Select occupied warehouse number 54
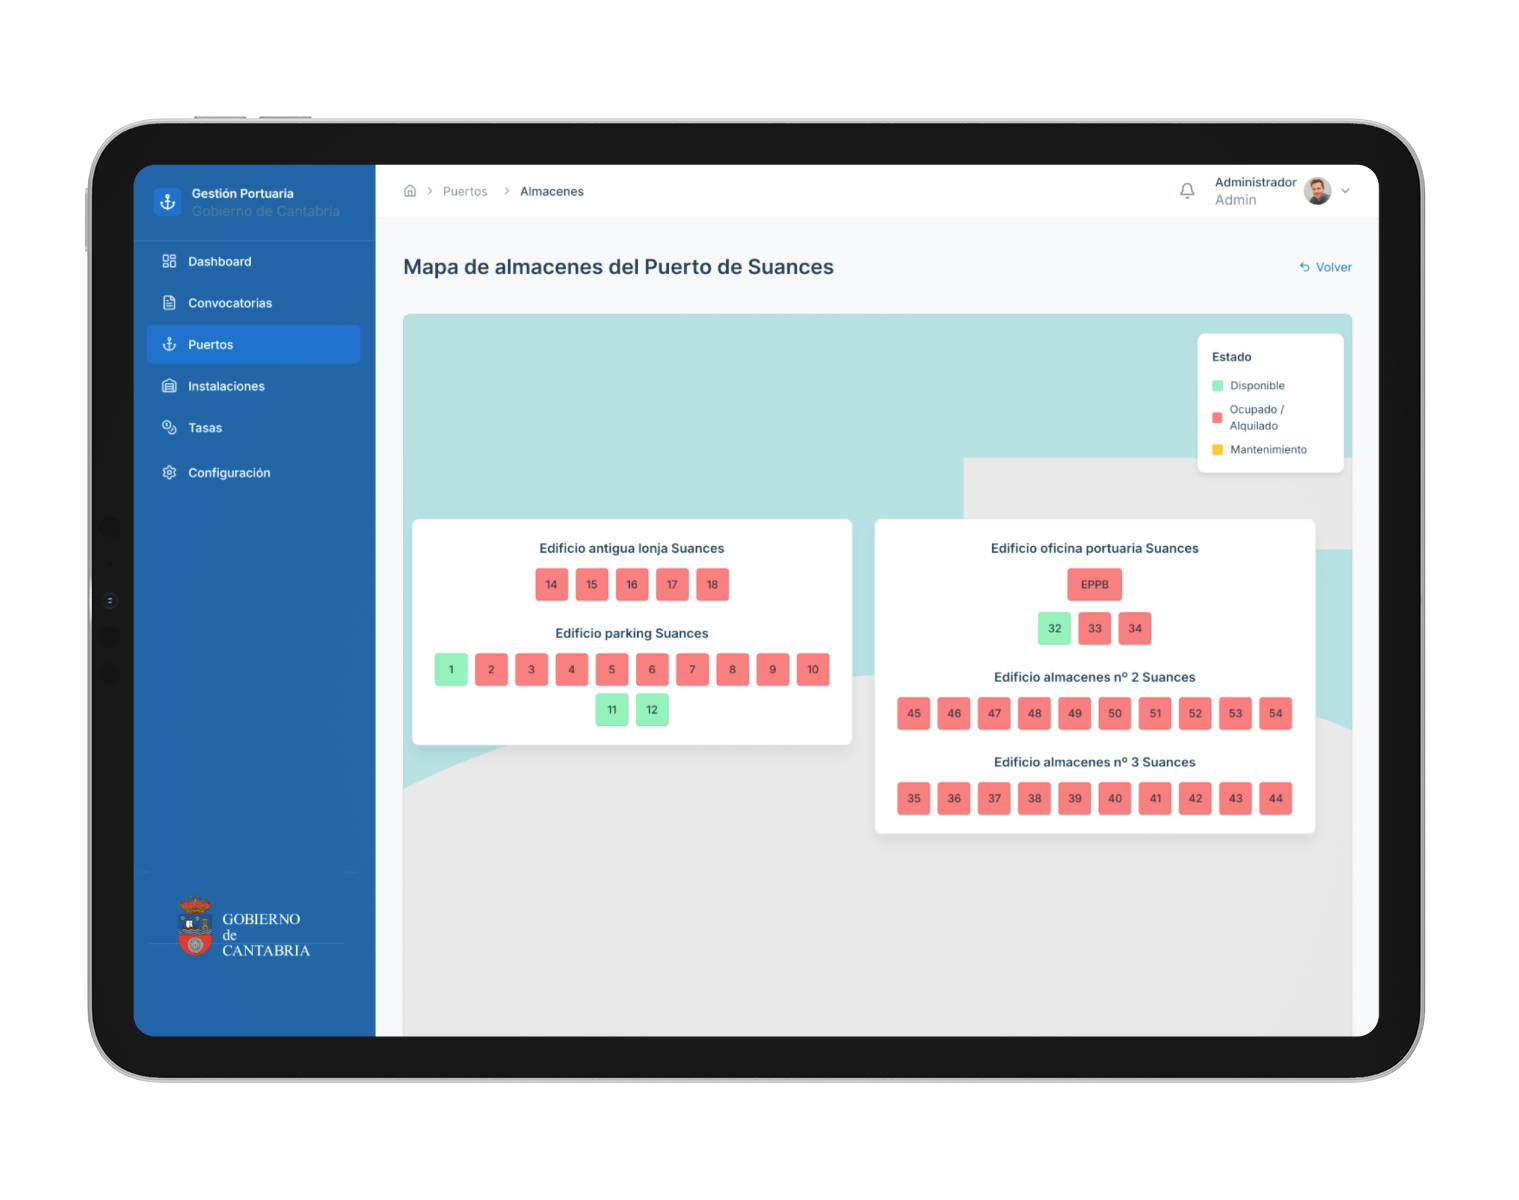The image size is (1519, 1200). click(x=1275, y=714)
